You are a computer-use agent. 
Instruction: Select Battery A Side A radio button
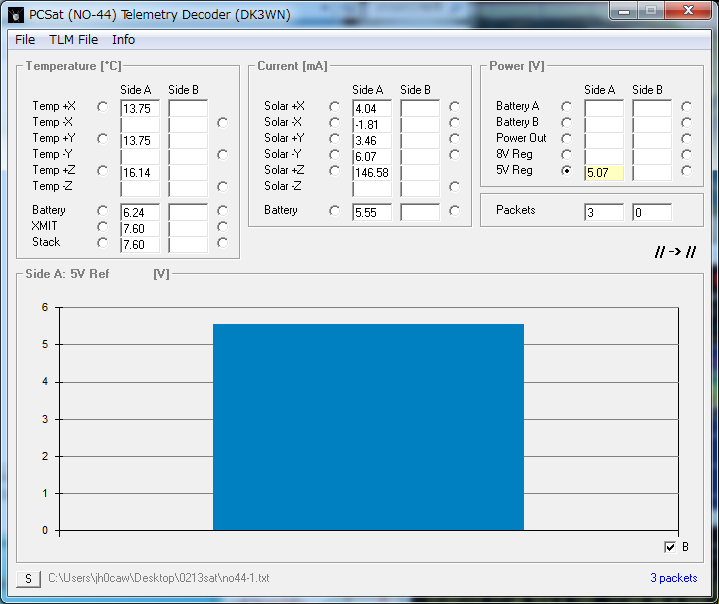pos(567,107)
